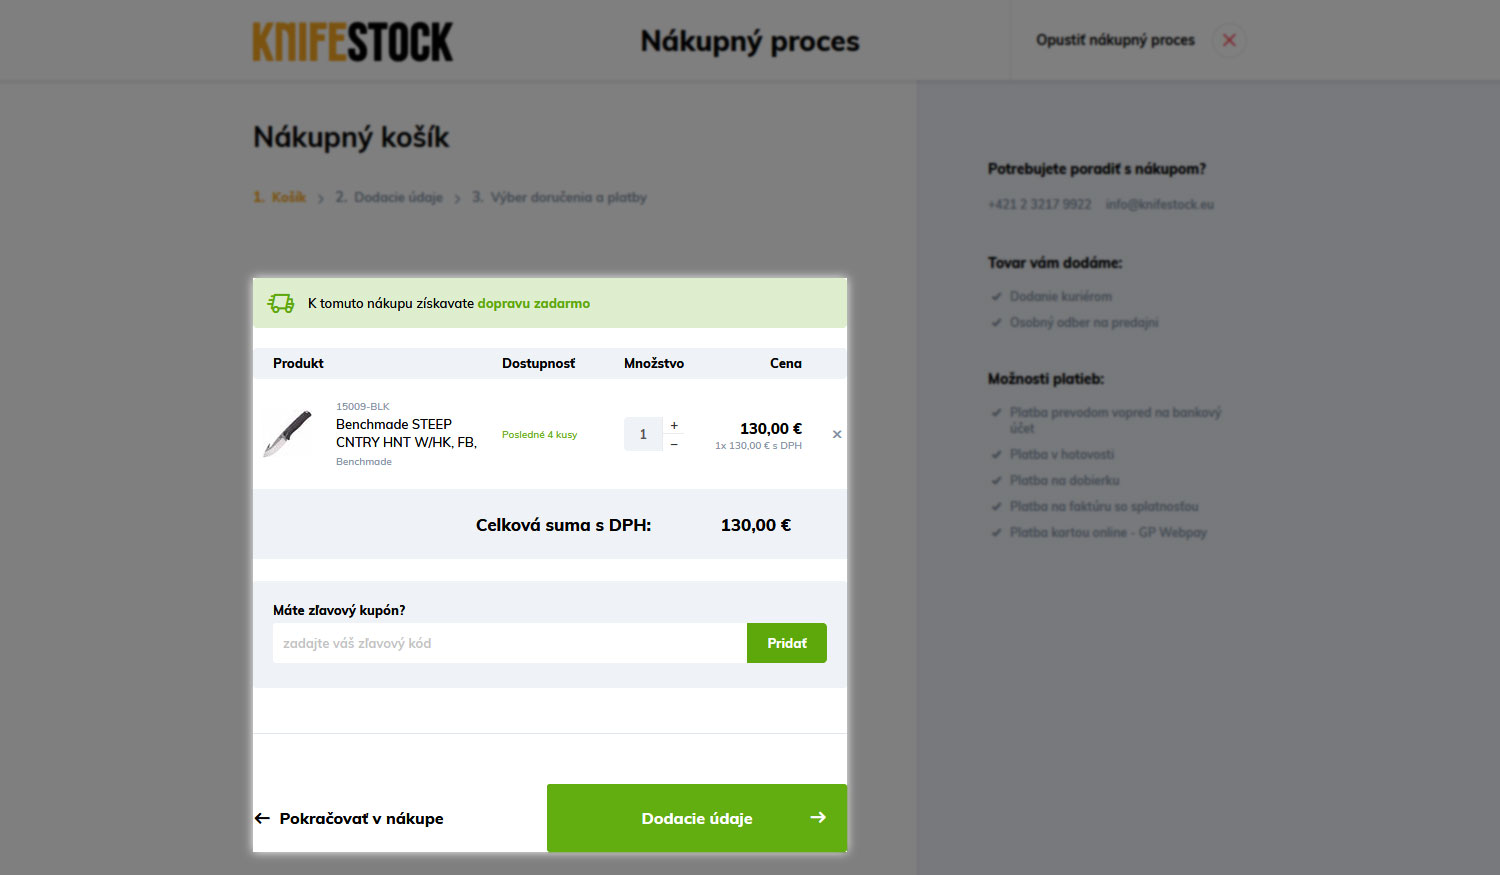Image resolution: width=1500 pixels, height=875 pixels.
Task: Click the Opustiť nákupný proces link
Action: click(1115, 40)
